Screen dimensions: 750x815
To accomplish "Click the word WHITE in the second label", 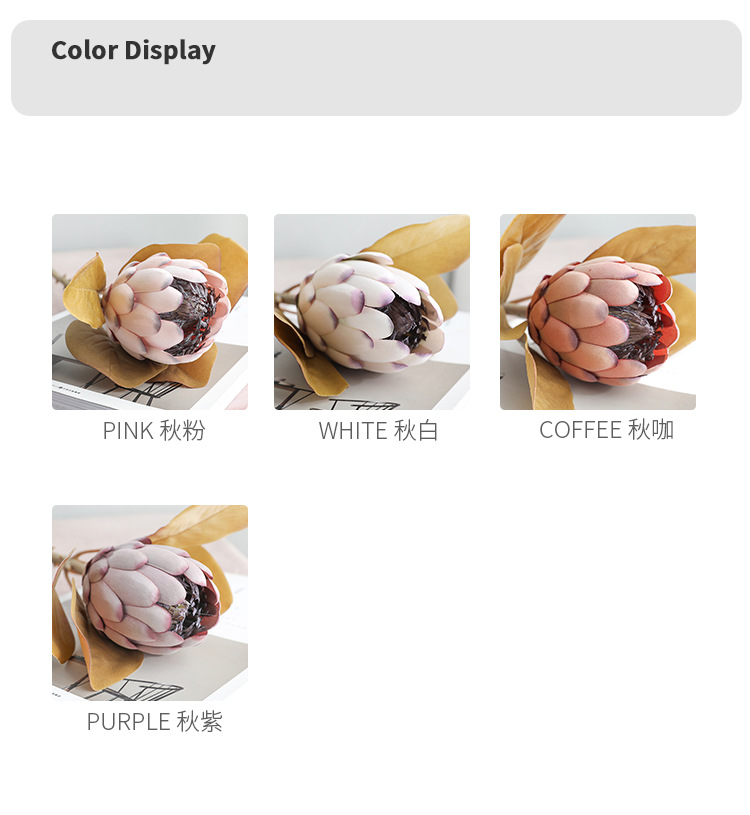I will coord(353,431).
